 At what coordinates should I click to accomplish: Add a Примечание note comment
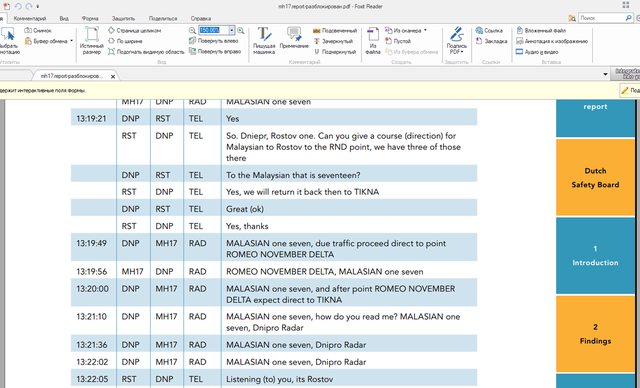[294, 39]
